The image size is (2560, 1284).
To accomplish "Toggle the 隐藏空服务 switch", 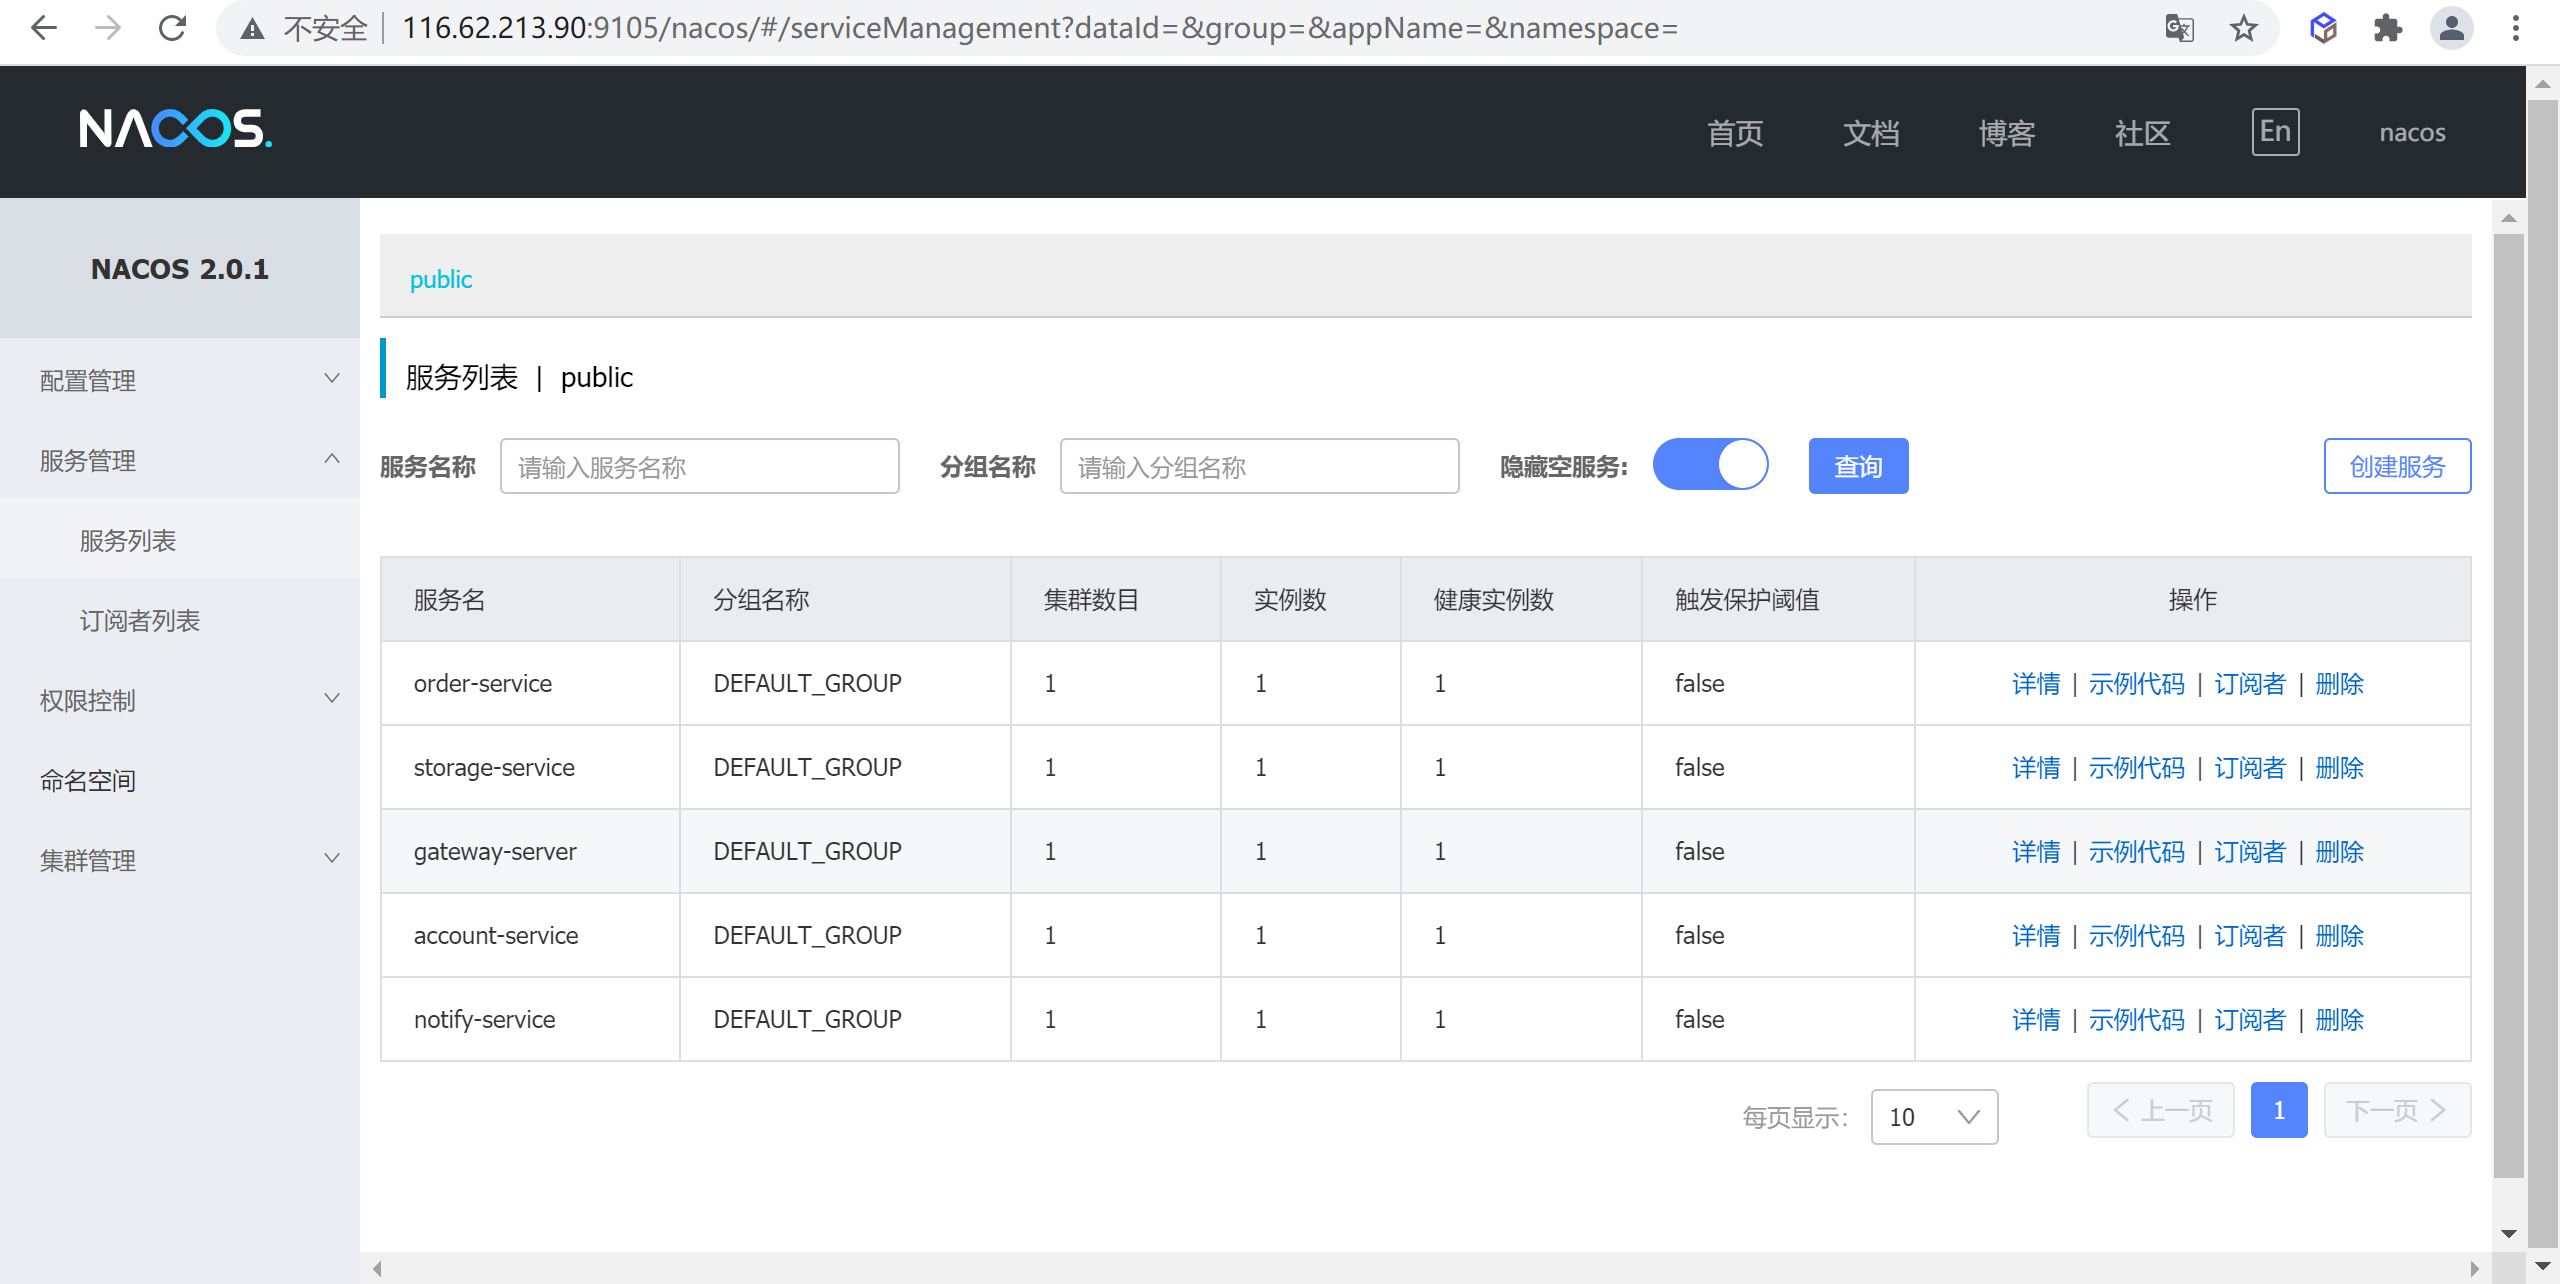I will point(1710,466).
